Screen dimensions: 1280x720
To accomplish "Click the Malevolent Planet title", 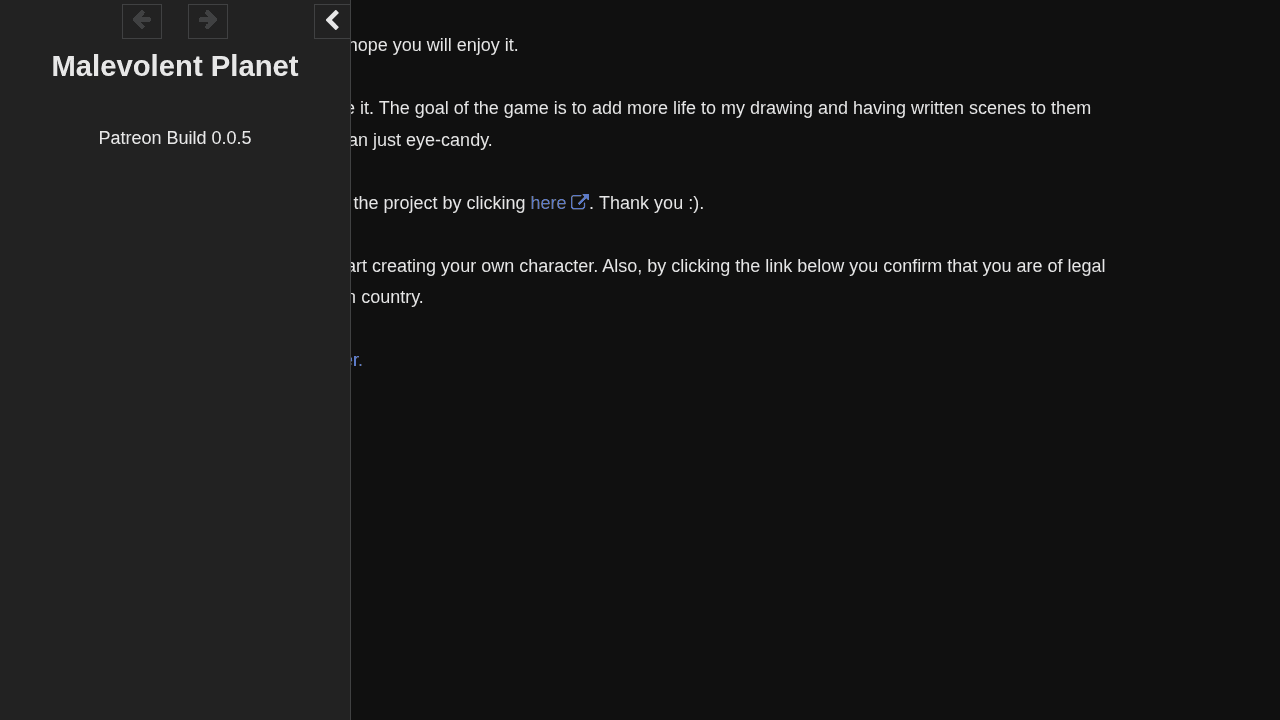I will (x=175, y=66).
